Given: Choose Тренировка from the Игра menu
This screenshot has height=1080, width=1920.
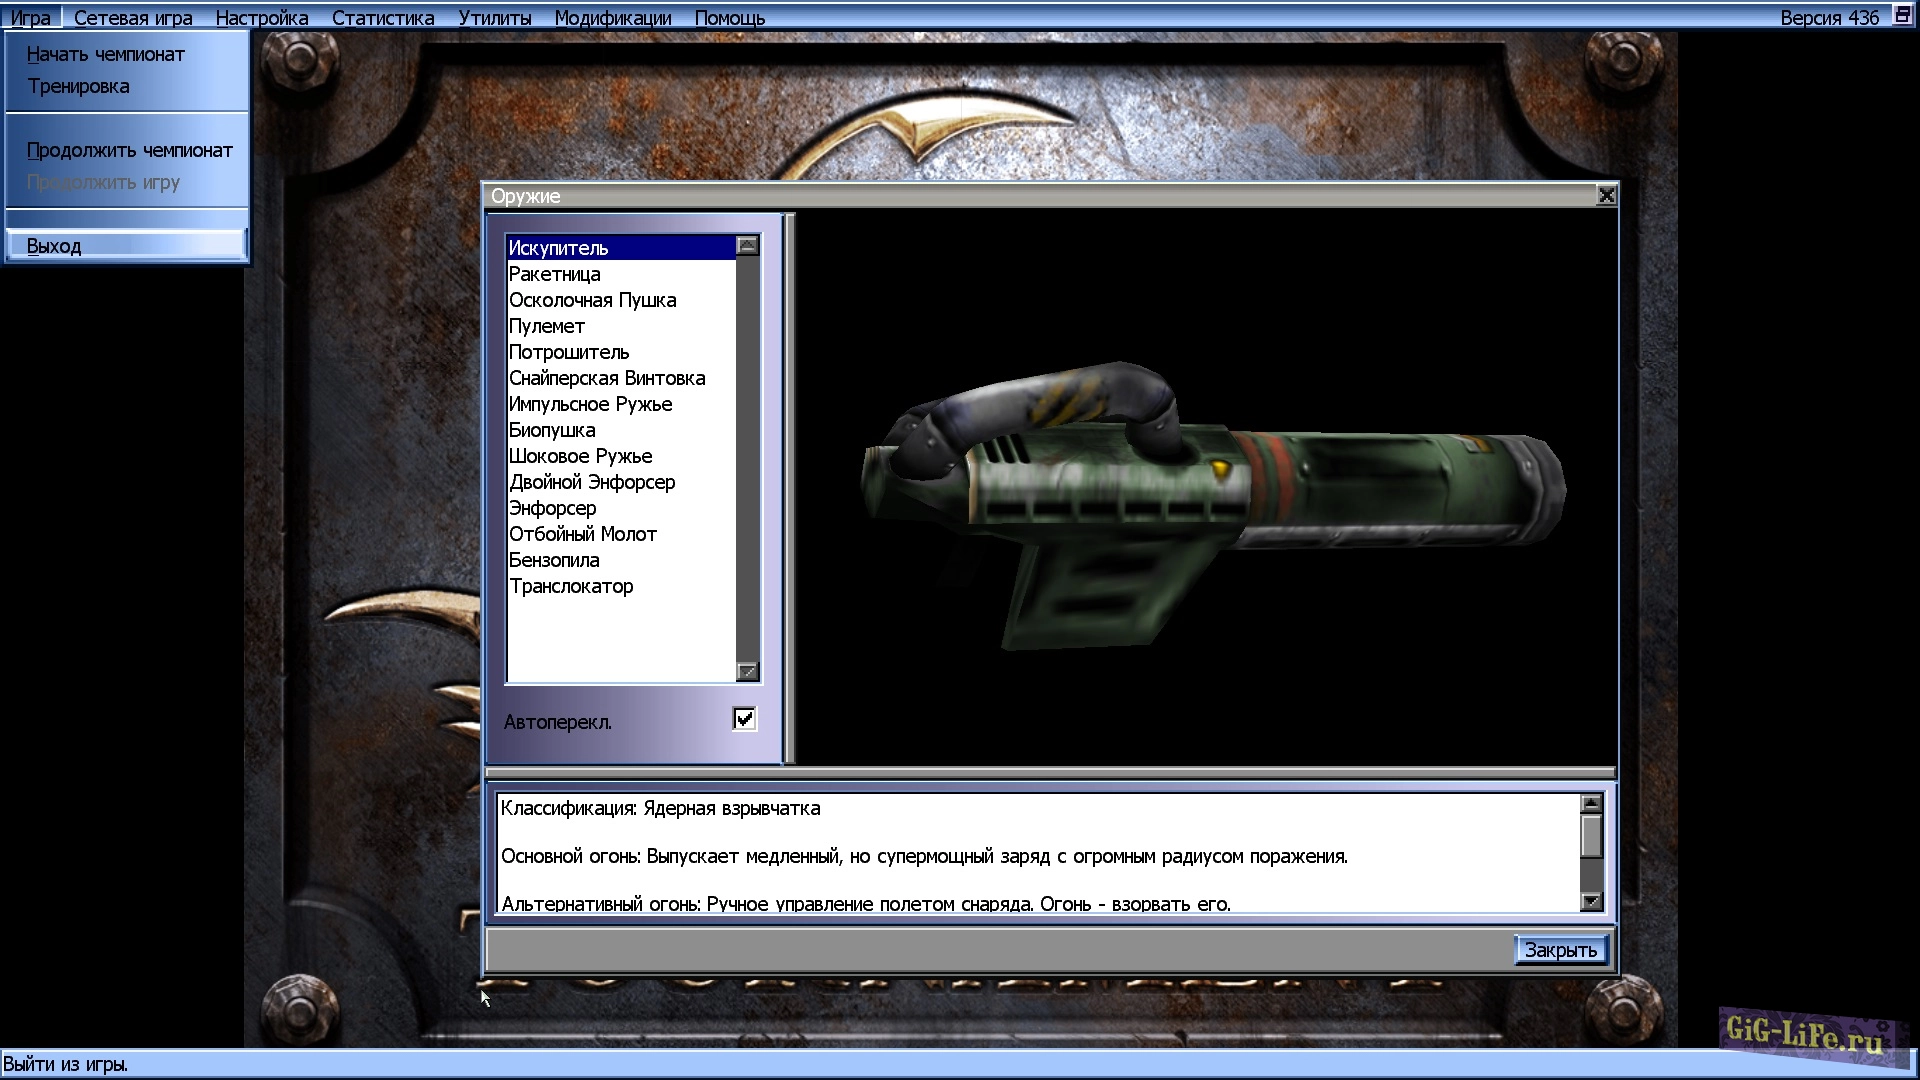Looking at the screenshot, I should point(78,86).
